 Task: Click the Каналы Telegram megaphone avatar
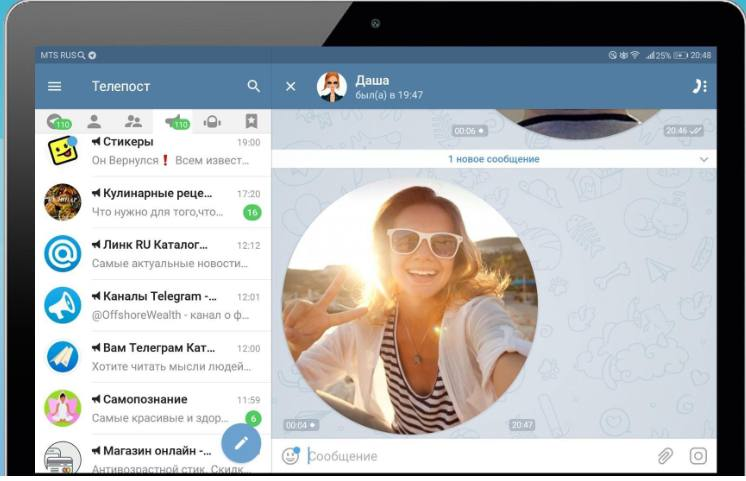(x=63, y=305)
